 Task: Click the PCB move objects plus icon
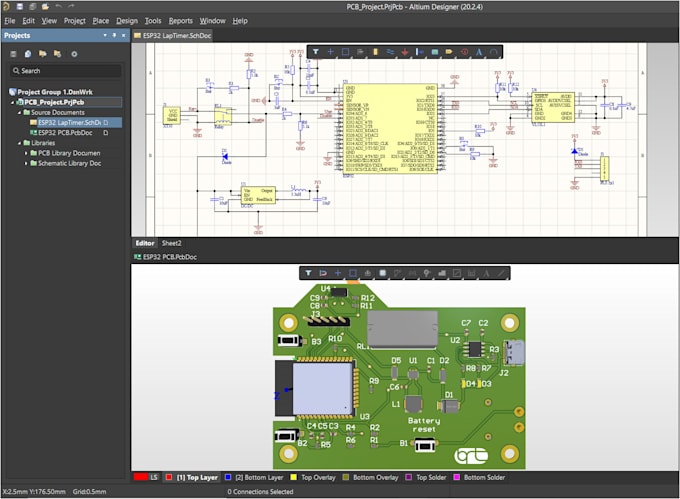click(x=338, y=273)
